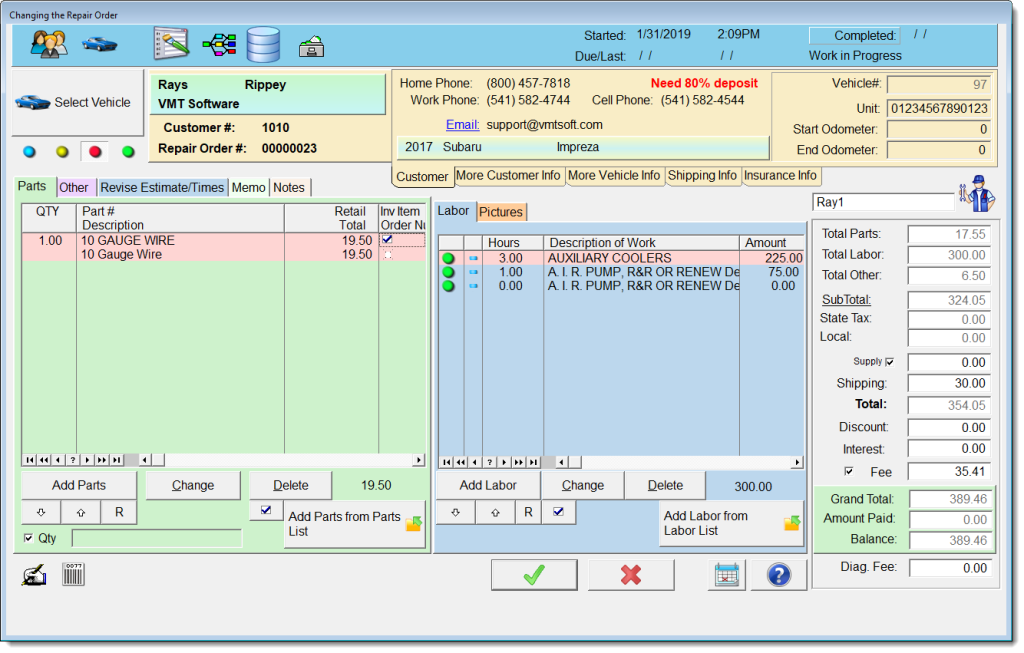1024x653 pixels.
Task: Click the mechanic technician icon beside Ray1
Action: [x=977, y=194]
